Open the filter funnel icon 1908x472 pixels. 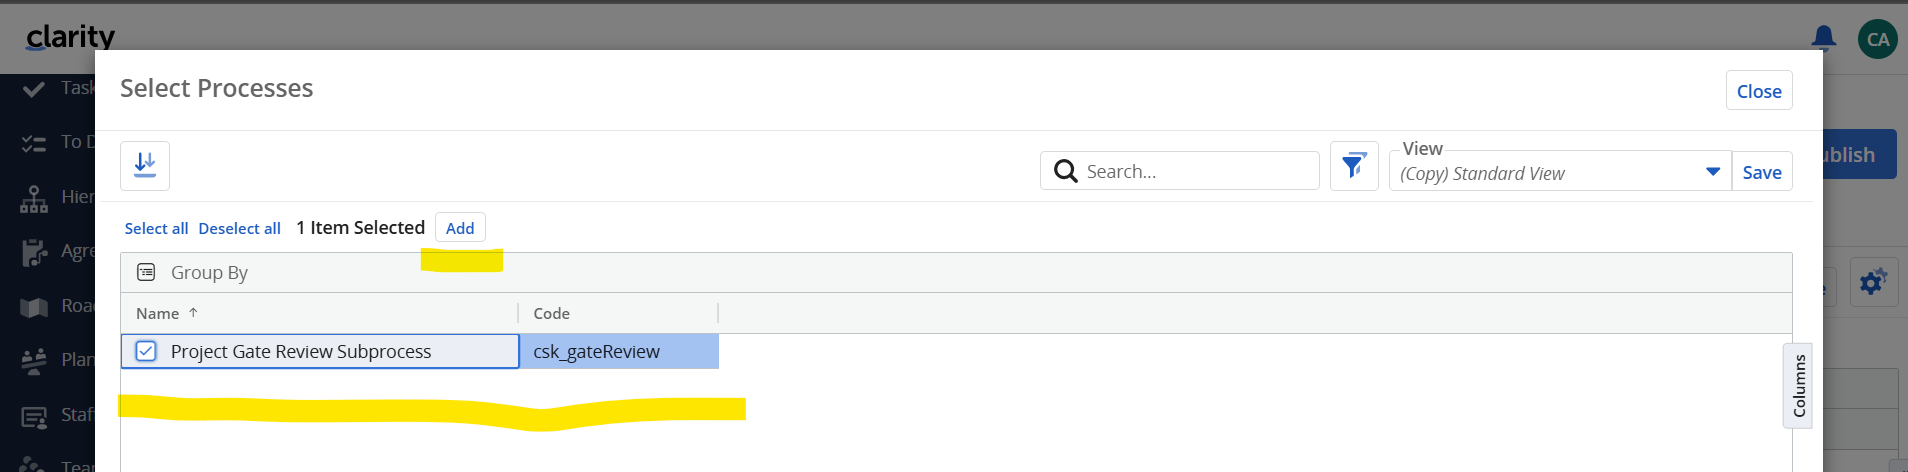[1354, 166]
